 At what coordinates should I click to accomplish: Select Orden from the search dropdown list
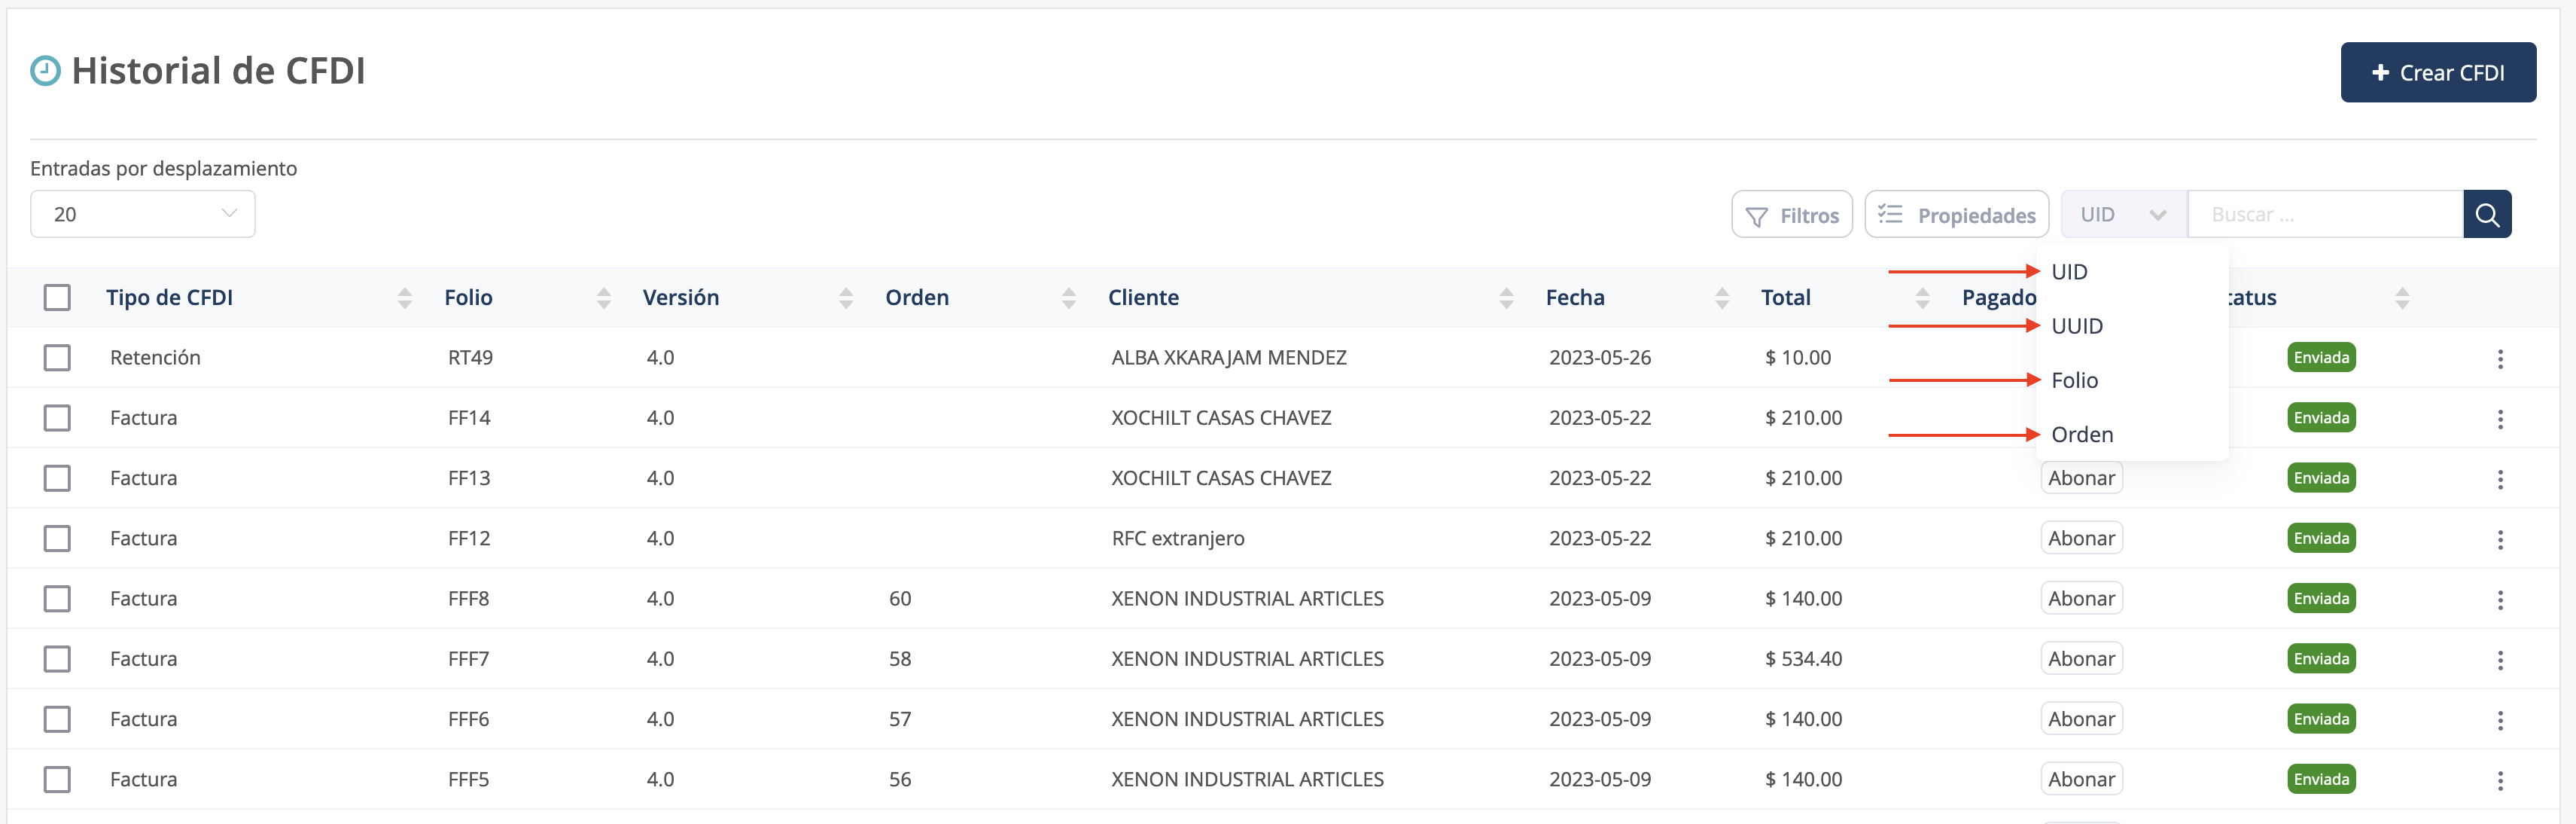2132,434
